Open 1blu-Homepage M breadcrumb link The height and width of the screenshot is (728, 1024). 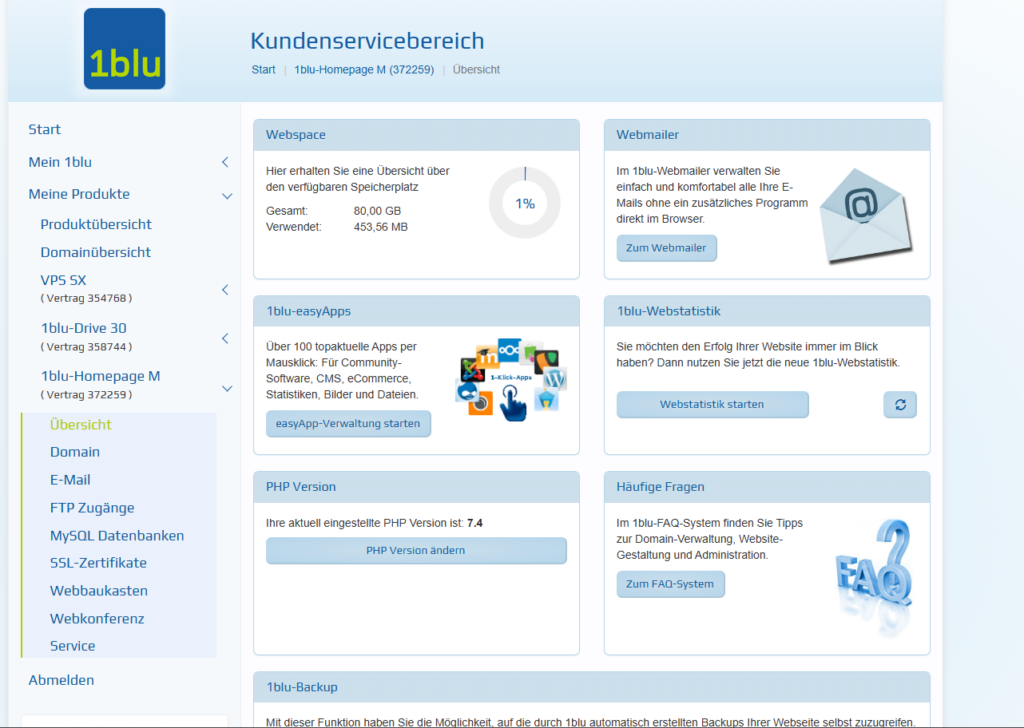(364, 70)
